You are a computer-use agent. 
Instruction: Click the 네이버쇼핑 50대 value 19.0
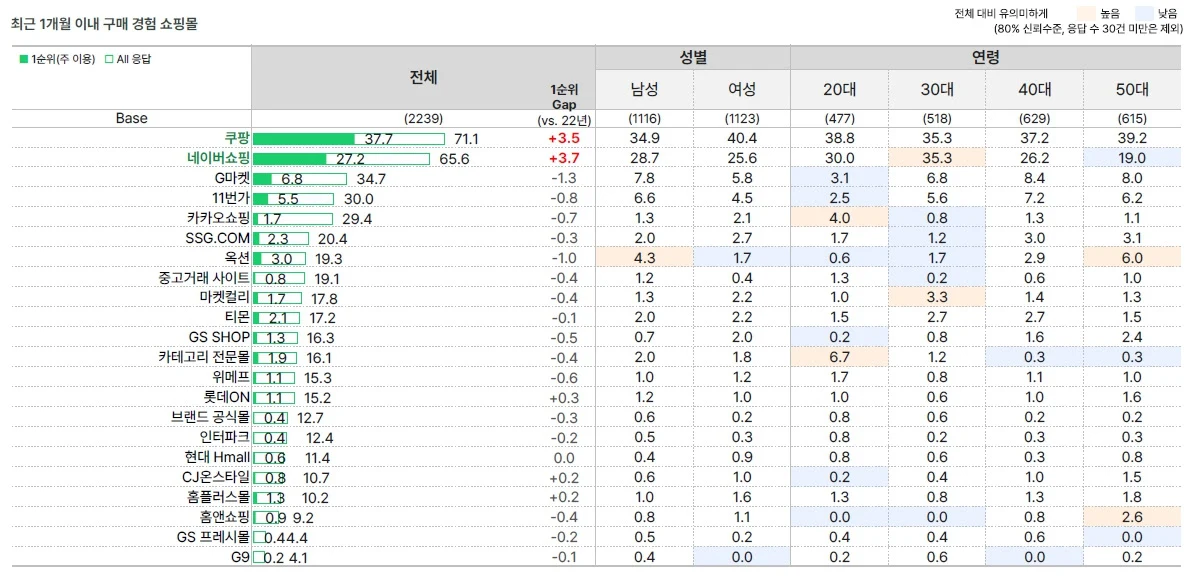click(x=1132, y=159)
